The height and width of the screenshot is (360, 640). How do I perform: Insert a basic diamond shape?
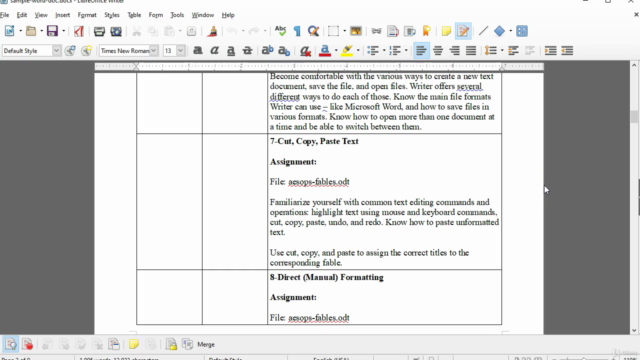(499, 31)
